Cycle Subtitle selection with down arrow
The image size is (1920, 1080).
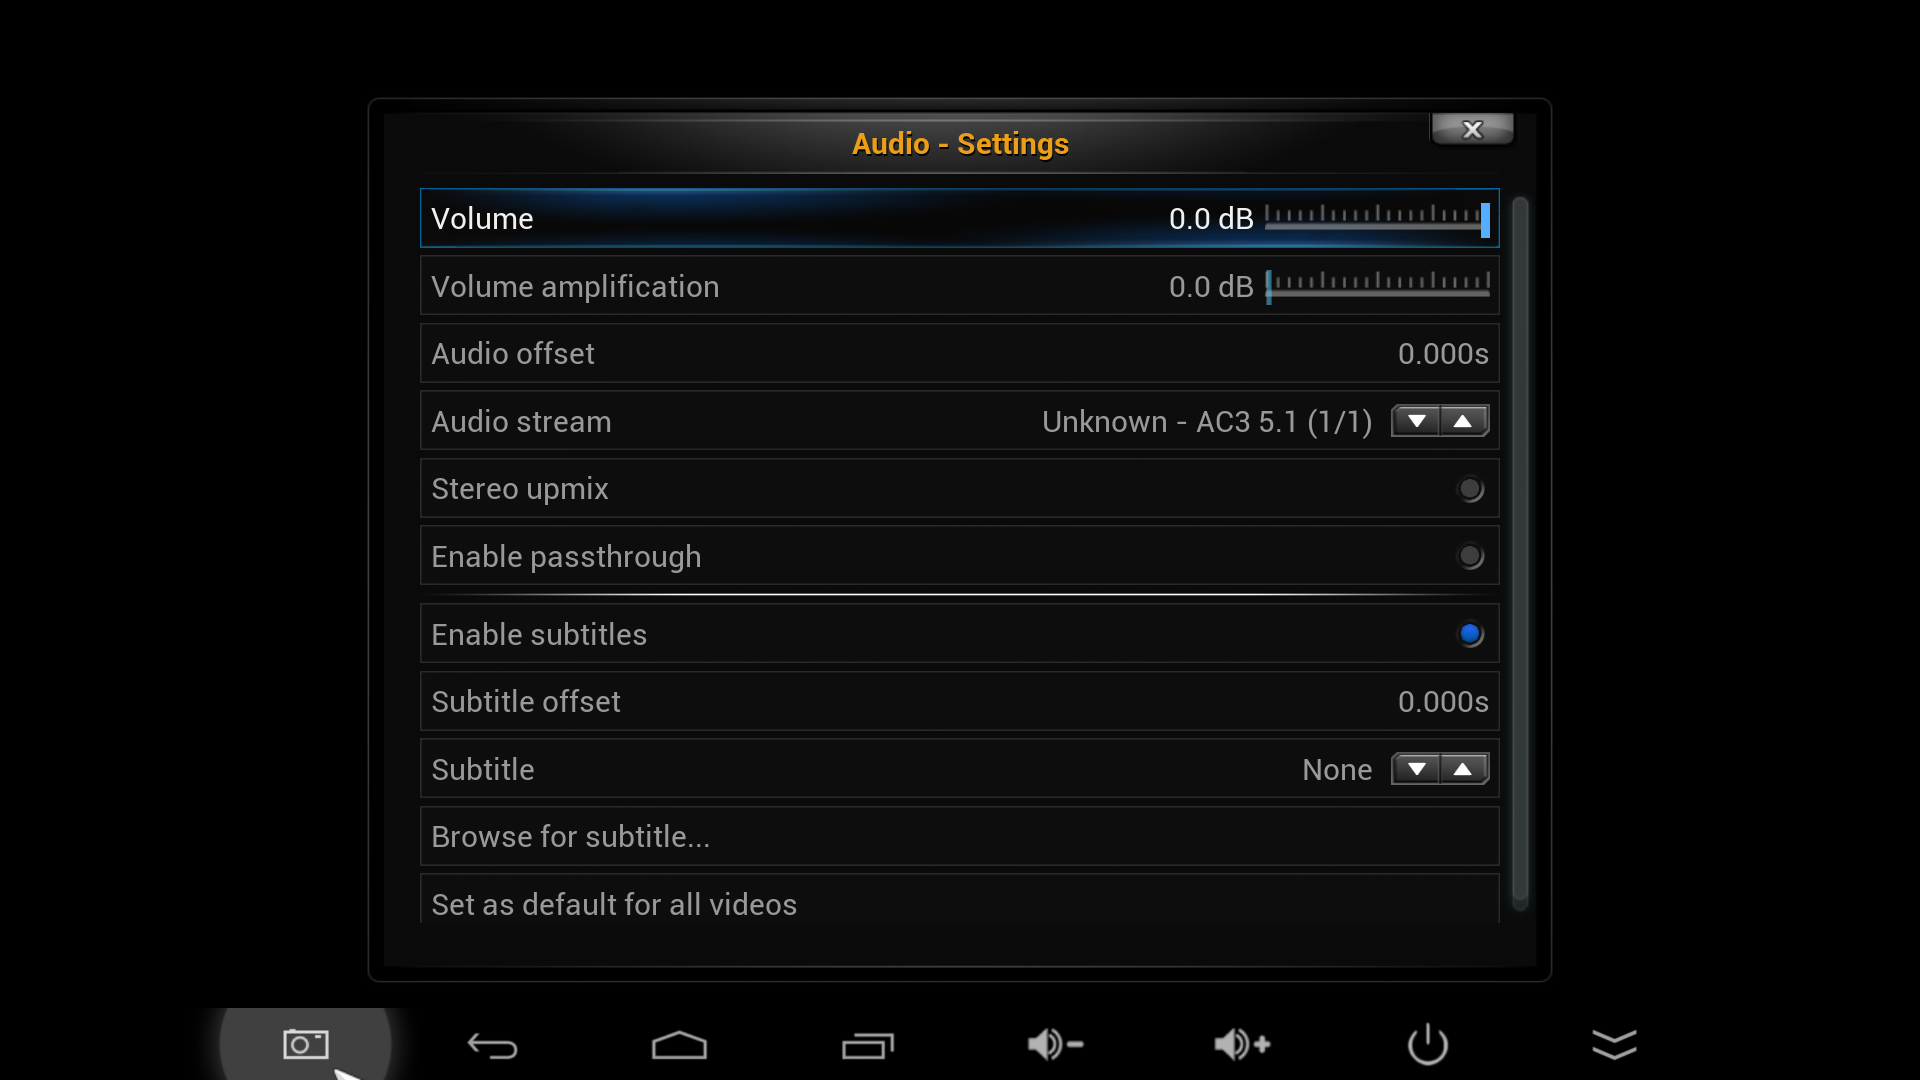[x=1416, y=769]
